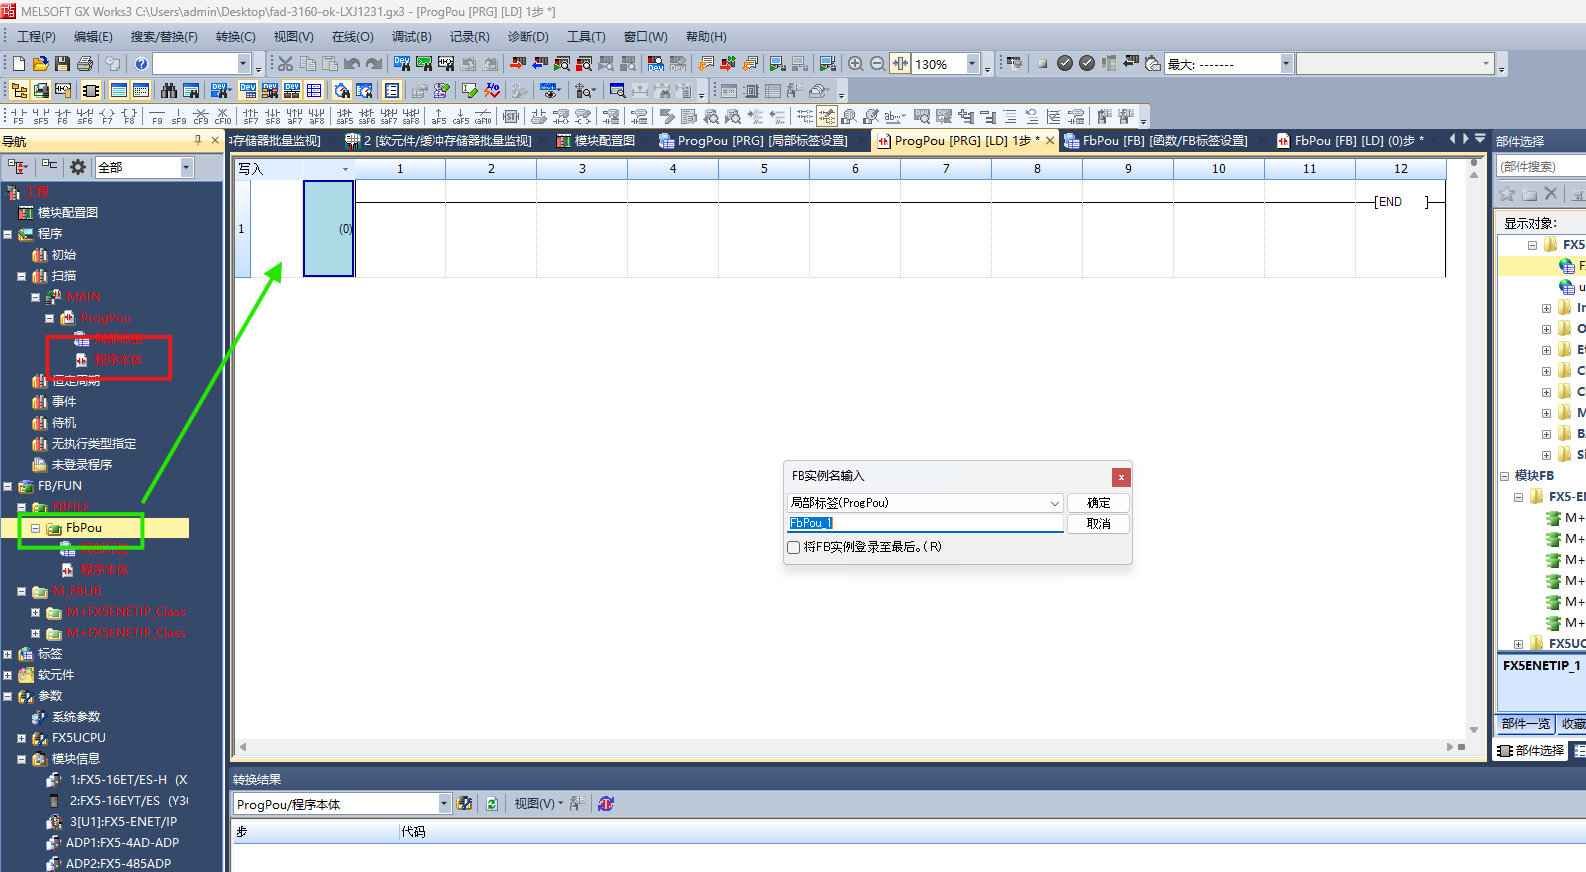Click the Cut scissors icon
Image resolution: width=1586 pixels, height=872 pixels.
tap(286, 64)
